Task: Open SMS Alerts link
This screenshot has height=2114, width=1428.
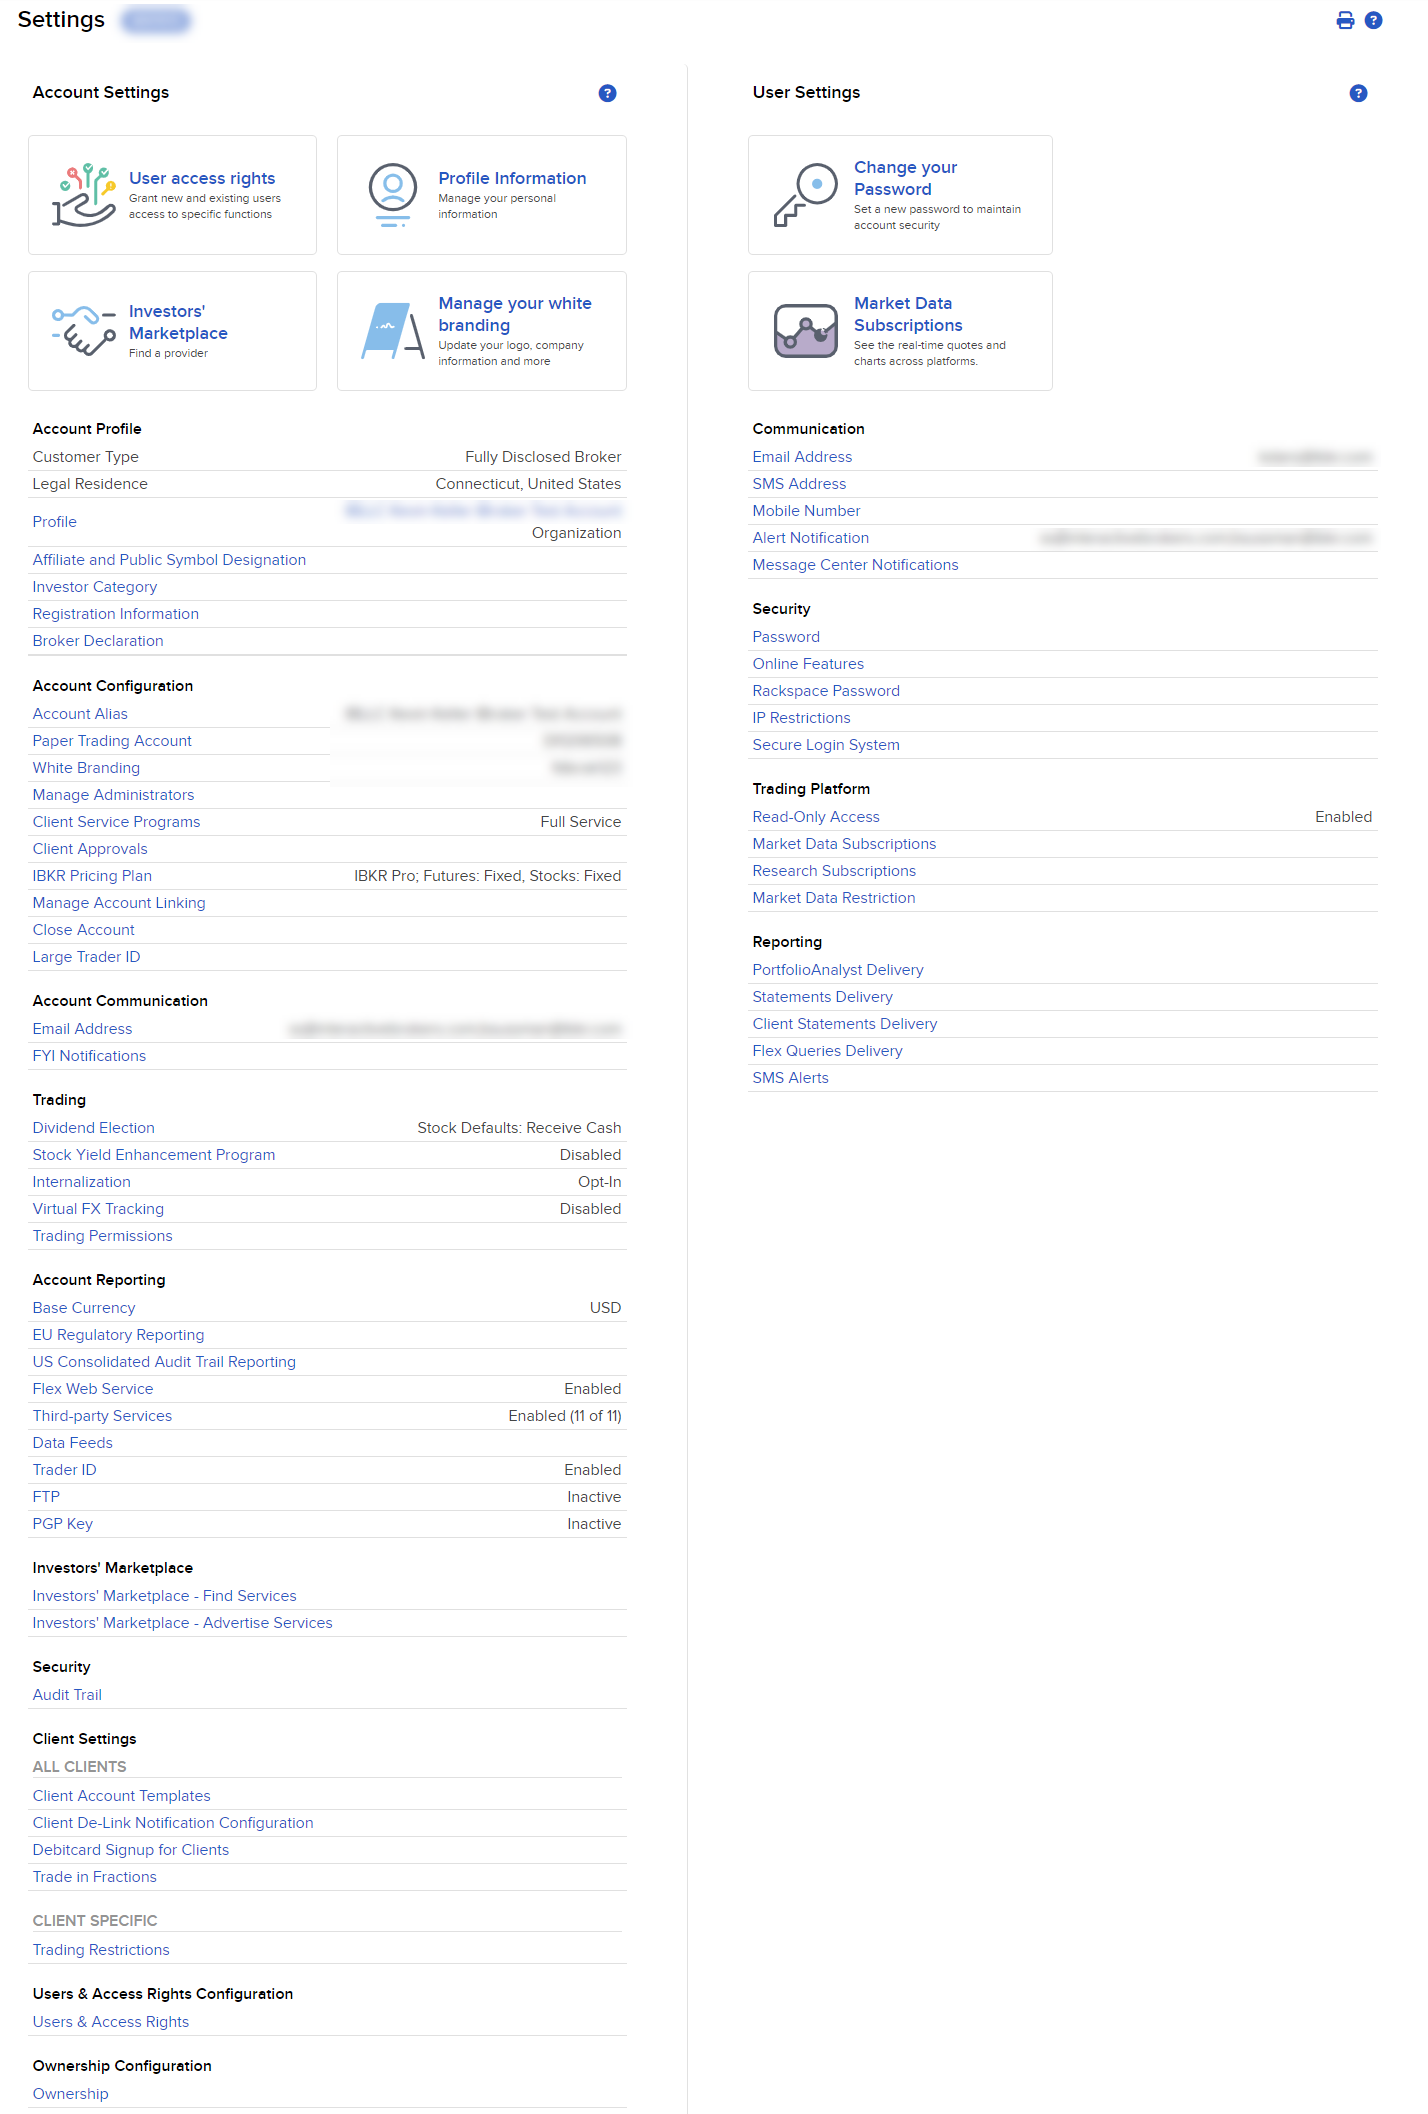Action: [x=790, y=1078]
